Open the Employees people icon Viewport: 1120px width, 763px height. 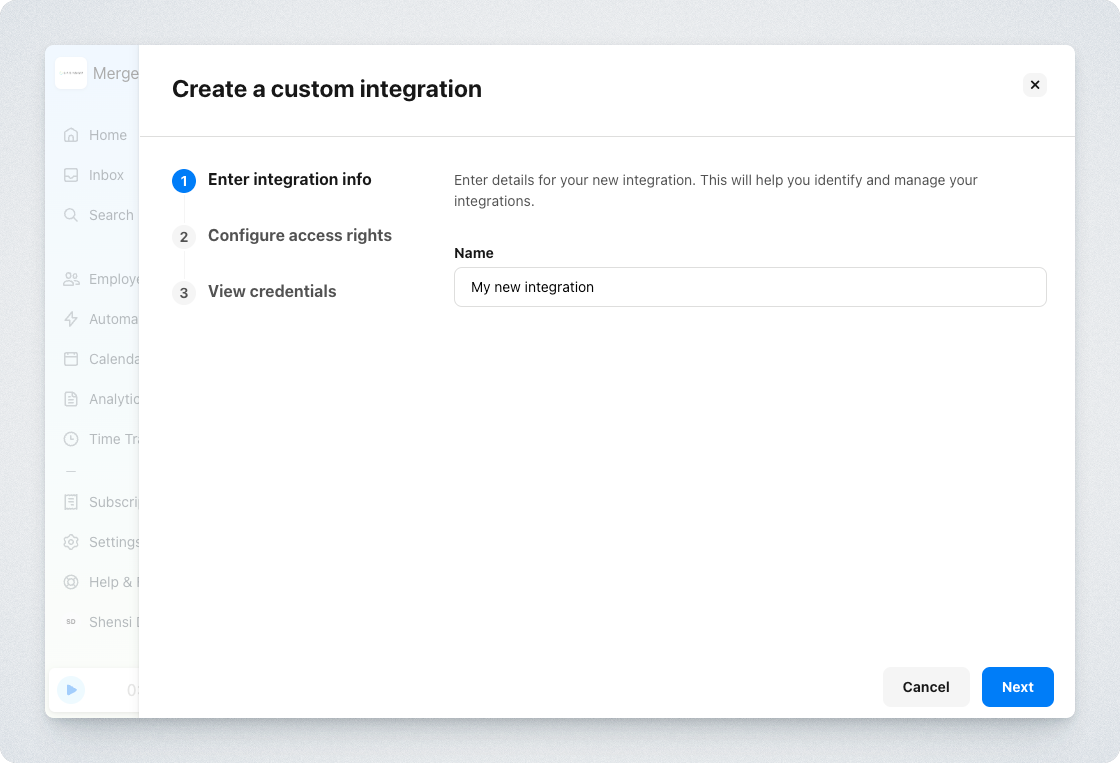[x=71, y=279]
